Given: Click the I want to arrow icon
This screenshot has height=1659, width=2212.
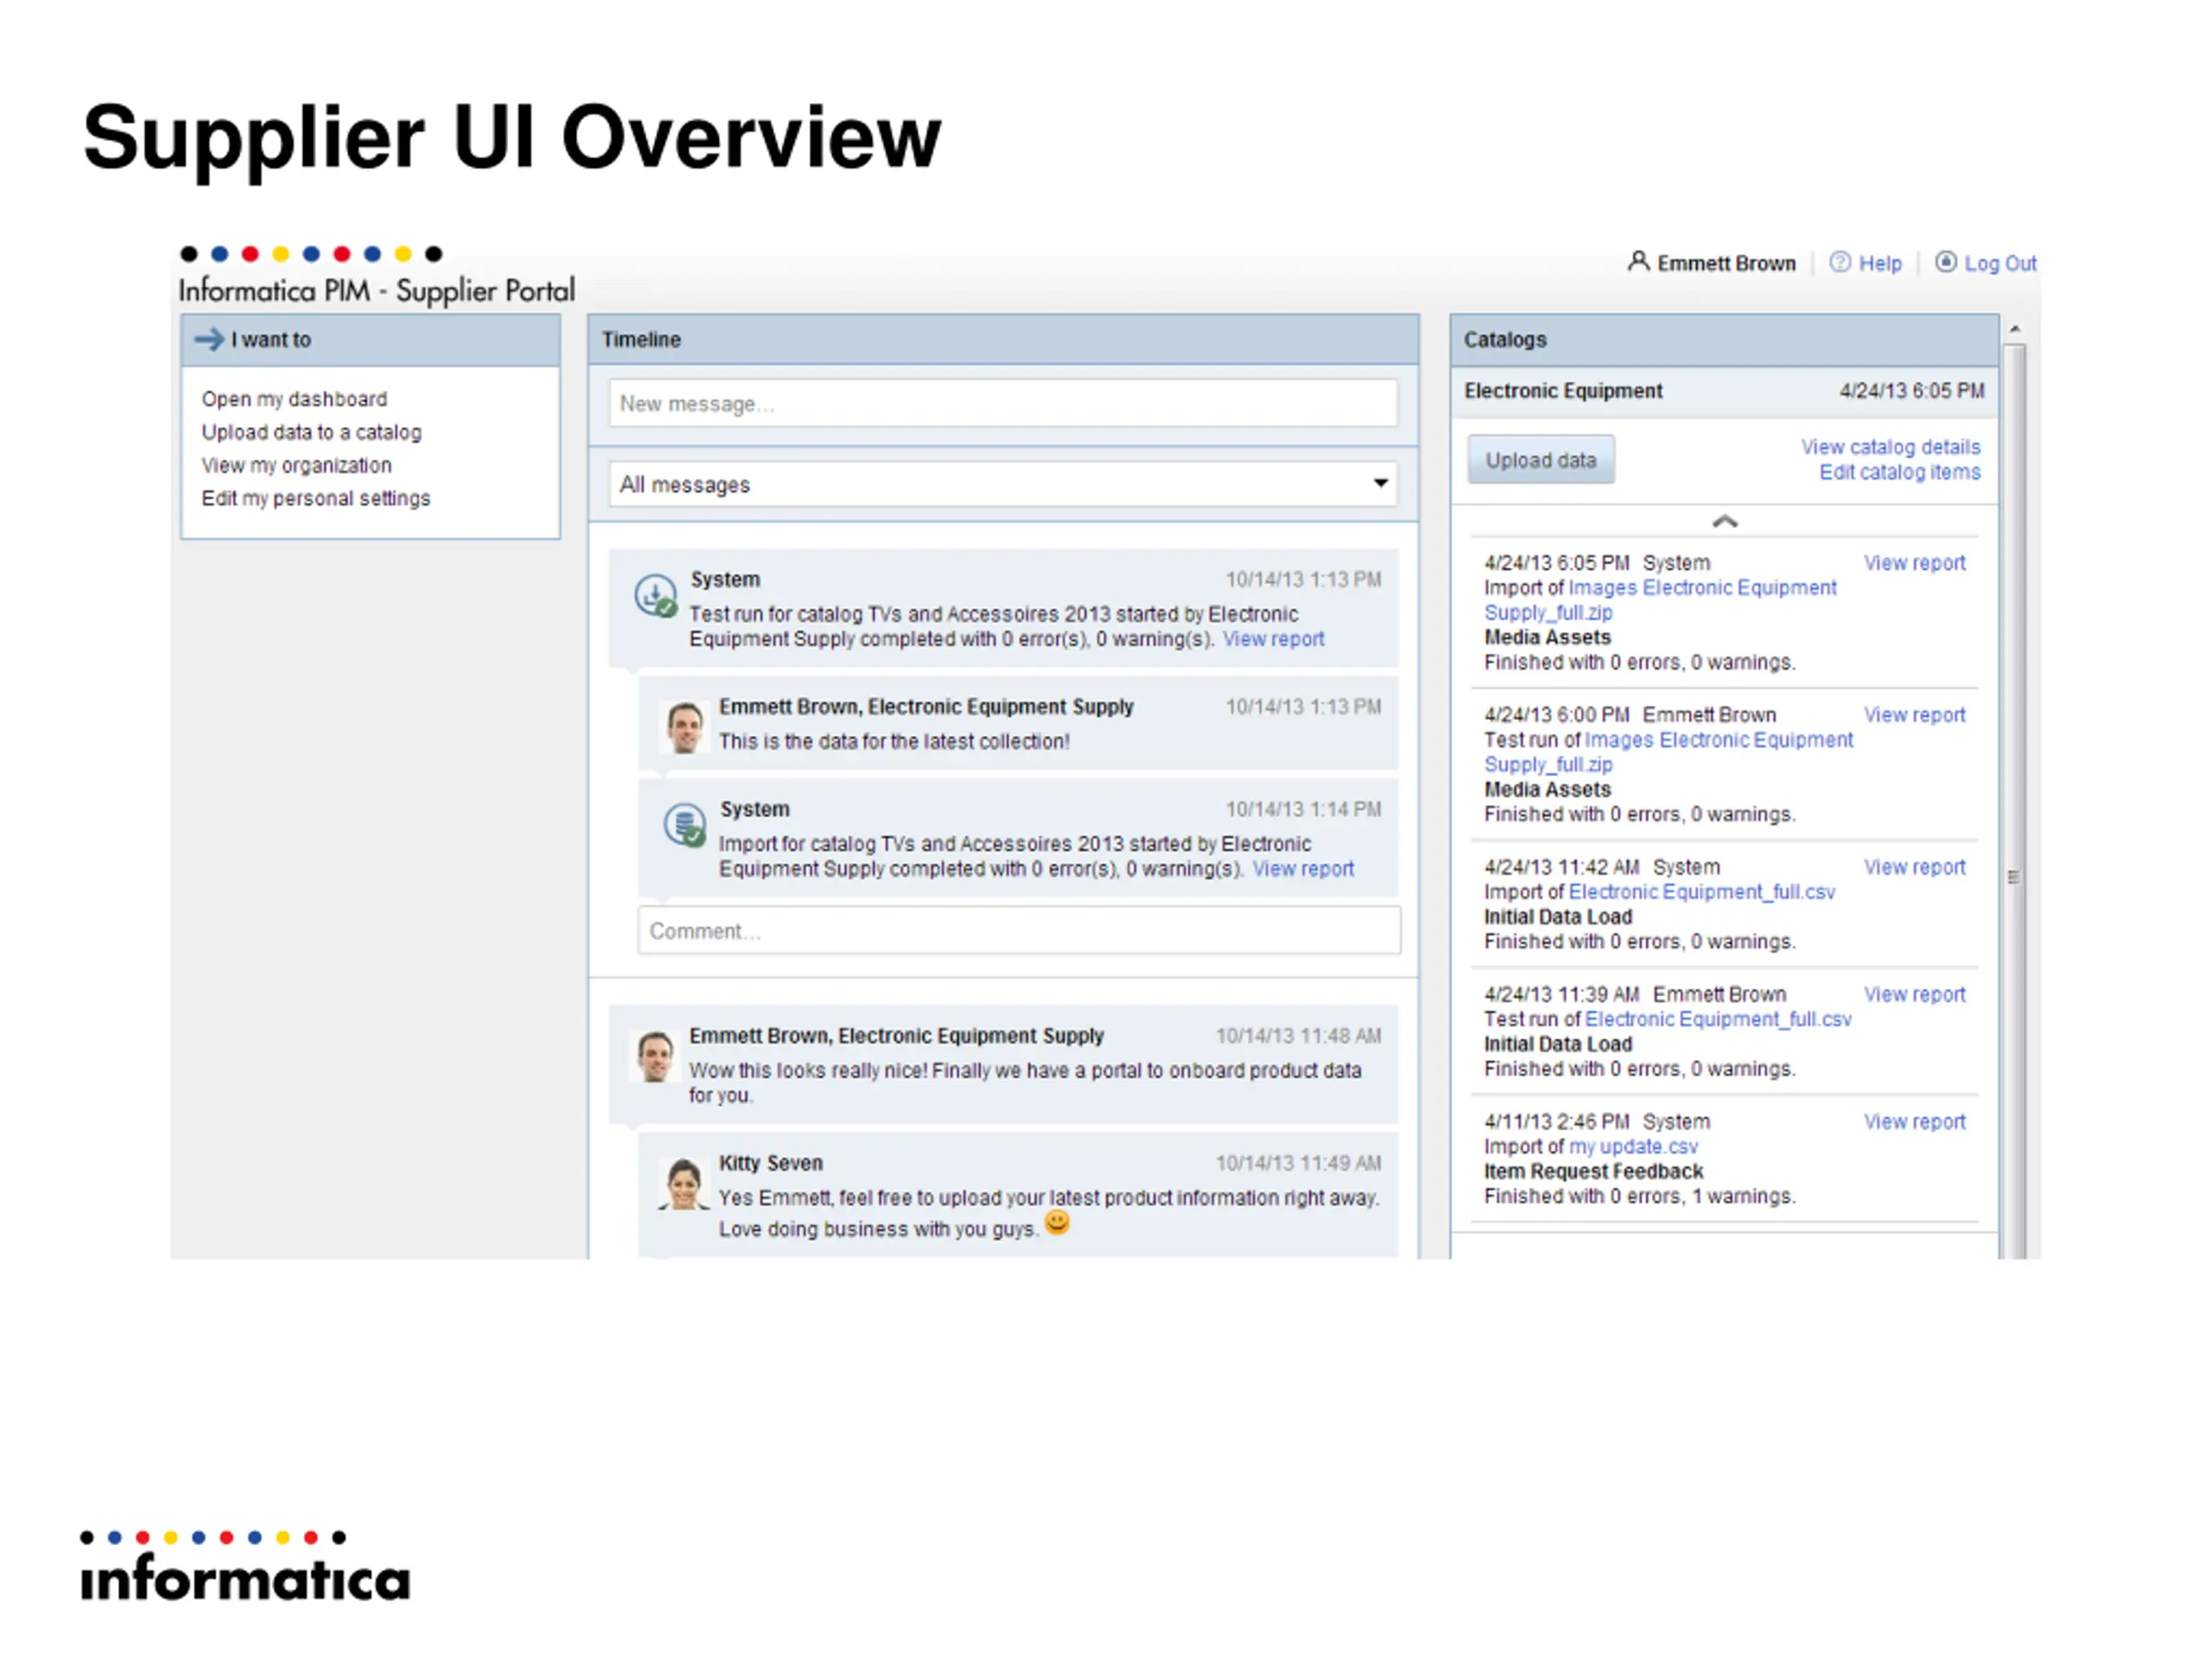Looking at the screenshot, I should click(x=209, y=339).
